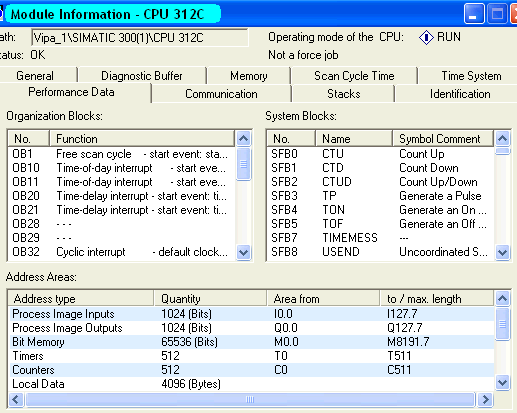517x413 pixels.
Task: Select the OB10 Time-of-day interrupt row
Action: [x=121, y=168]
